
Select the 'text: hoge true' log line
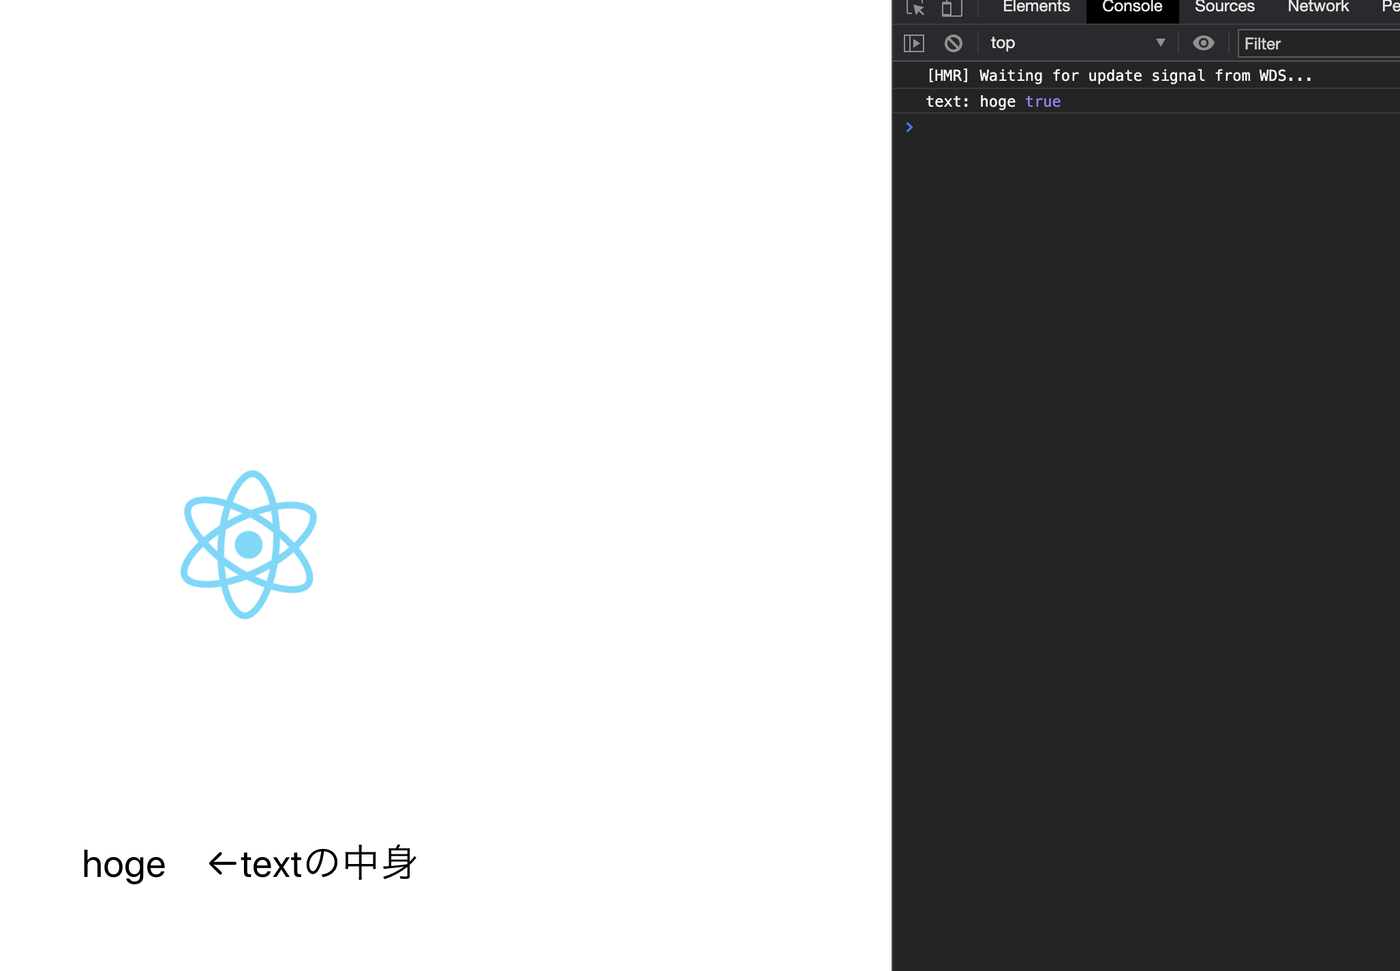pyautogui.click(x=993, y=101)
